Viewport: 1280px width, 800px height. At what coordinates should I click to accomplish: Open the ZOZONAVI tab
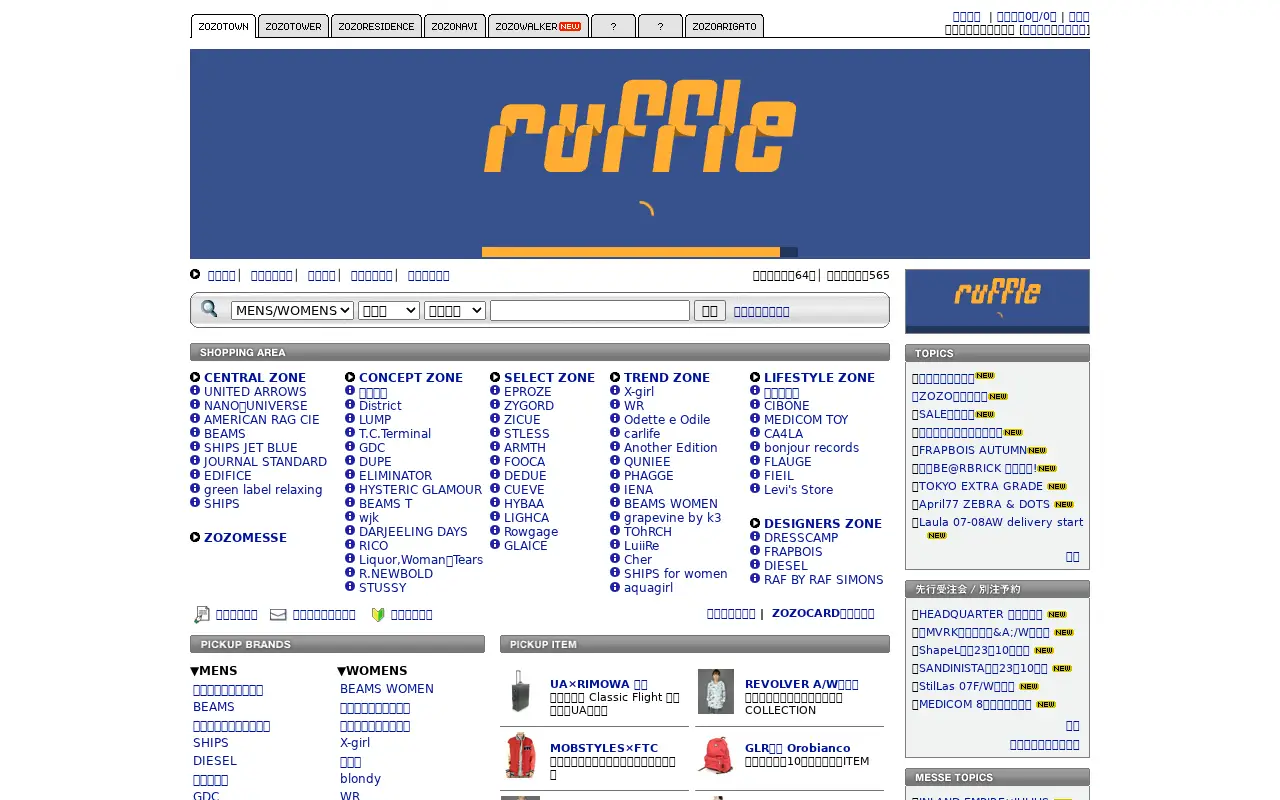point(455,26)
